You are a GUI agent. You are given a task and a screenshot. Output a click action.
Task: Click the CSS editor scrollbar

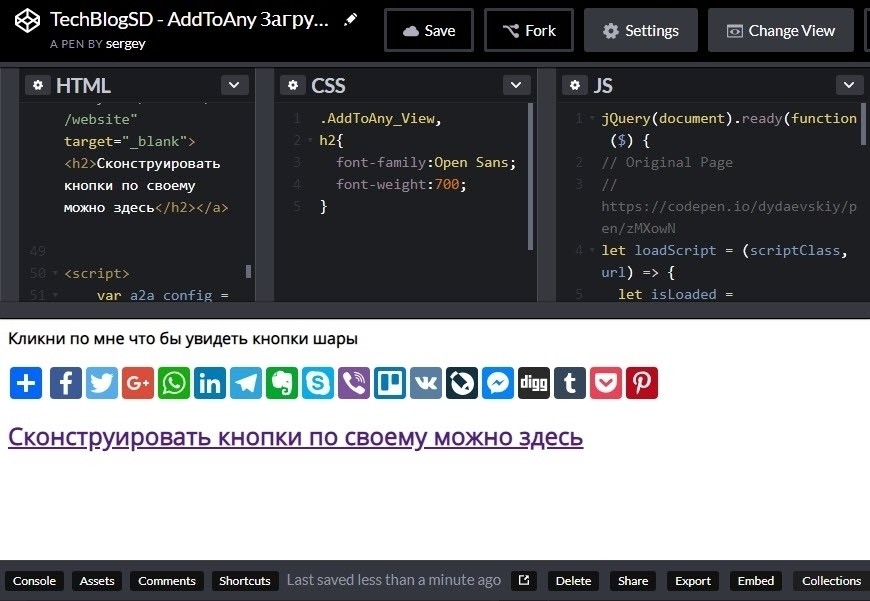(530, 176)
